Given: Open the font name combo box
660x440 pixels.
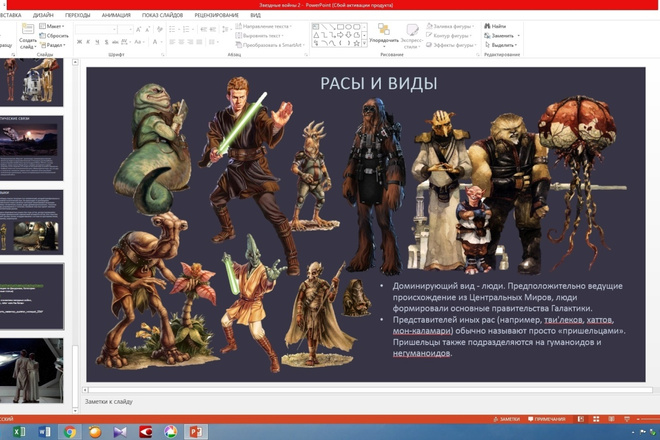Looking at the screenshot, I should (x=96, y=29).
